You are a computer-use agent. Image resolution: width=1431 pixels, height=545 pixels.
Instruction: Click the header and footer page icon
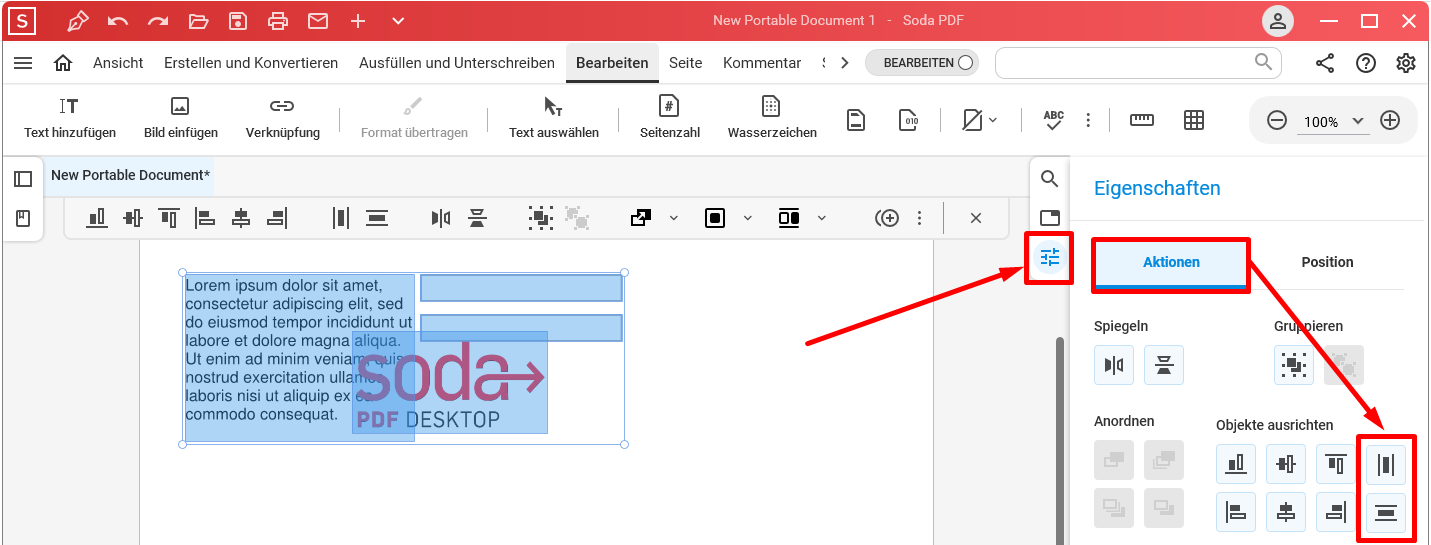coord(856,120)
